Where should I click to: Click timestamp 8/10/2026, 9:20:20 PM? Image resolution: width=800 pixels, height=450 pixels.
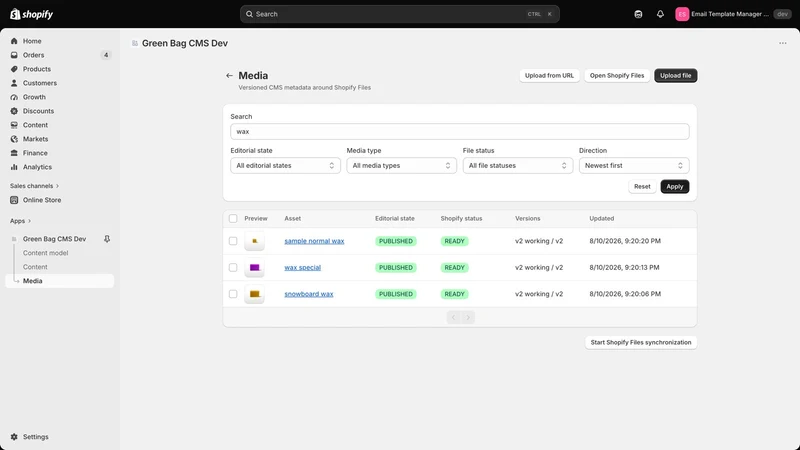625,241
